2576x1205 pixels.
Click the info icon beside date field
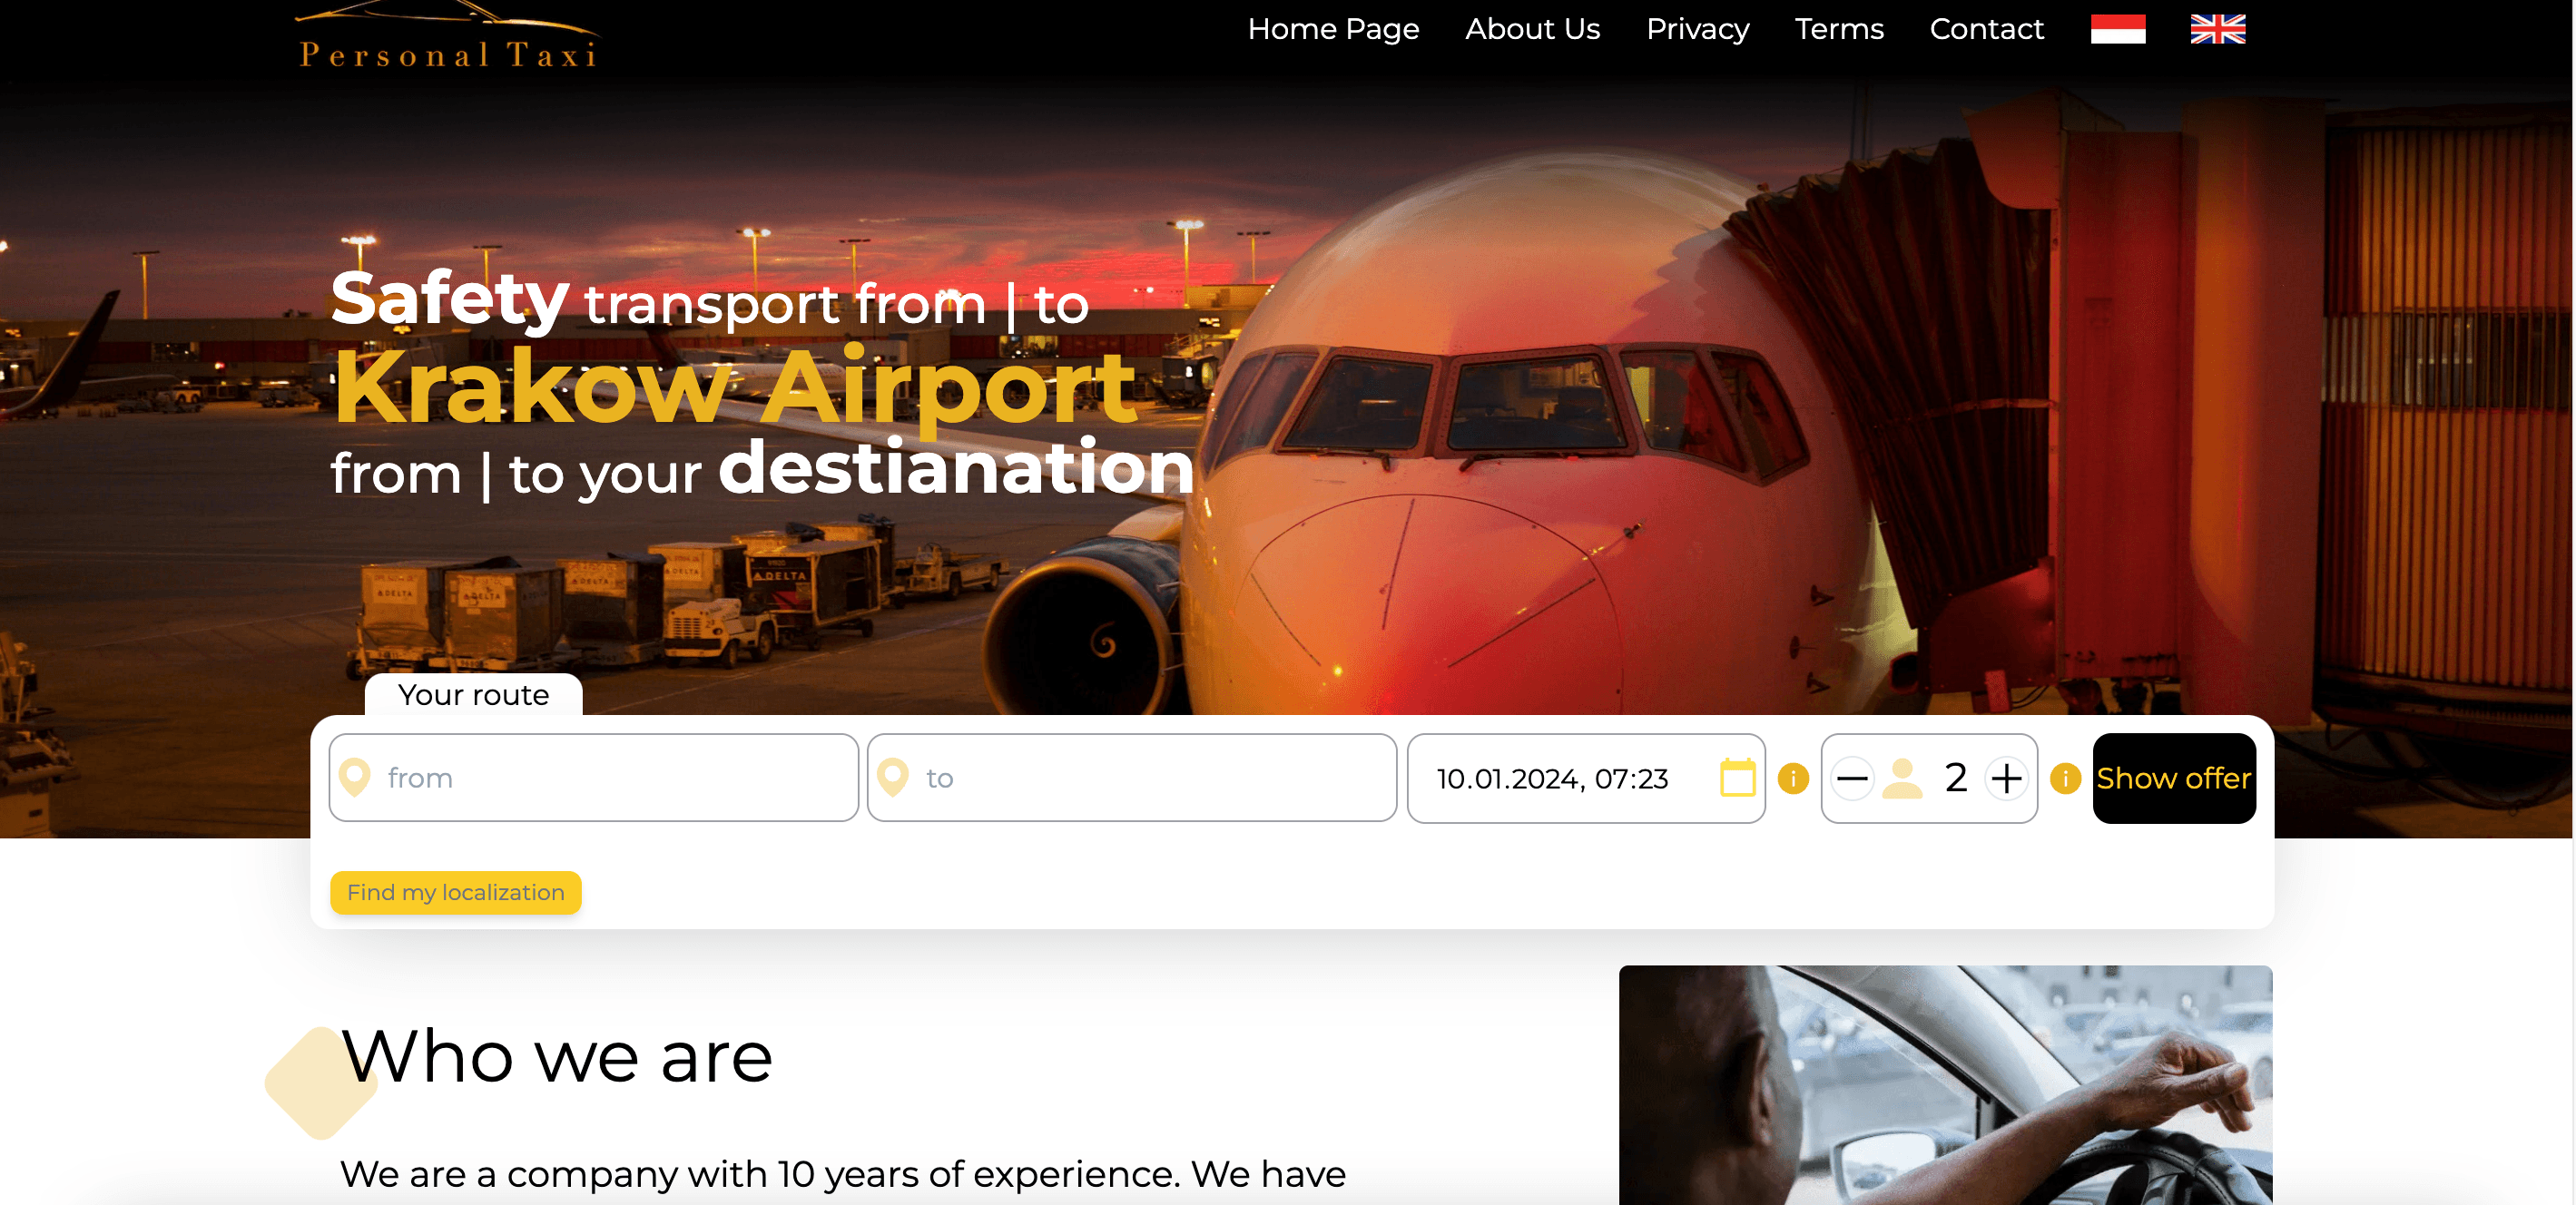click(x=1793, y=778)
